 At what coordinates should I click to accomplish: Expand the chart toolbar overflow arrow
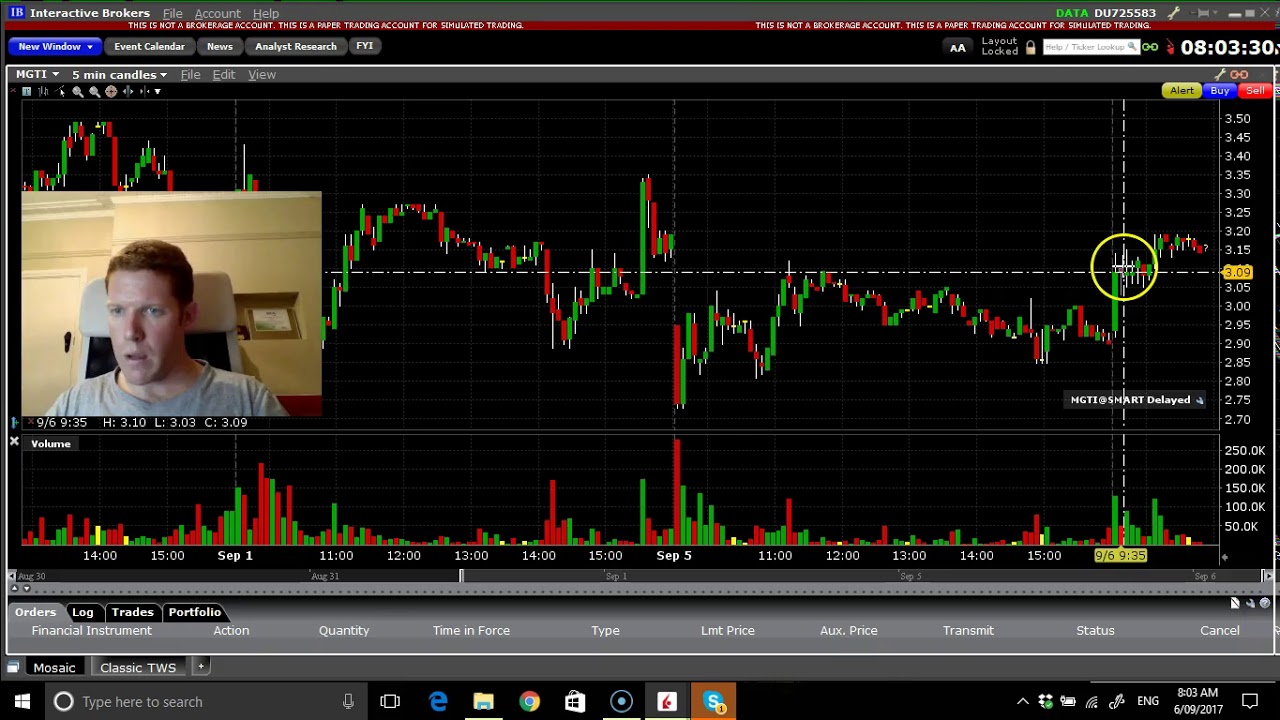click(x=157, y=91)
